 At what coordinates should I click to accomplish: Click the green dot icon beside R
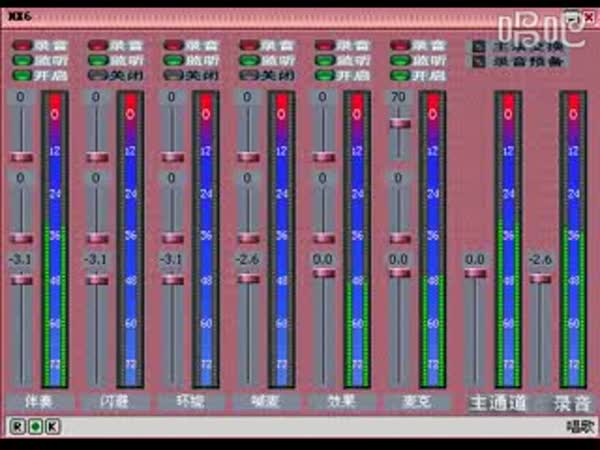(35, 425)
